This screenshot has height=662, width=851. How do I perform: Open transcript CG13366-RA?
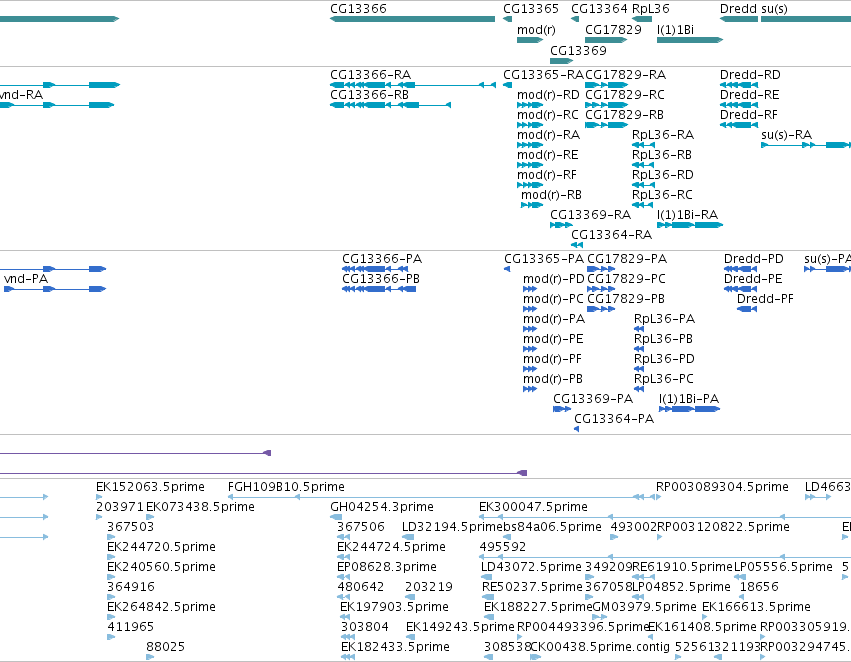(370, 75)
